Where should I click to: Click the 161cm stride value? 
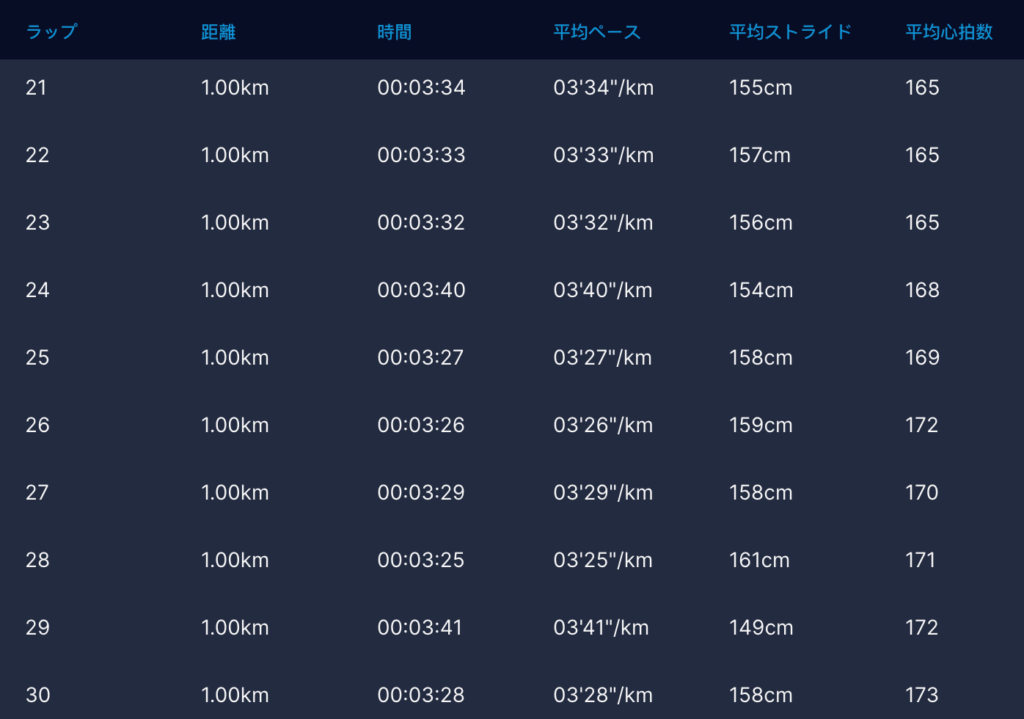pos(759,560)
